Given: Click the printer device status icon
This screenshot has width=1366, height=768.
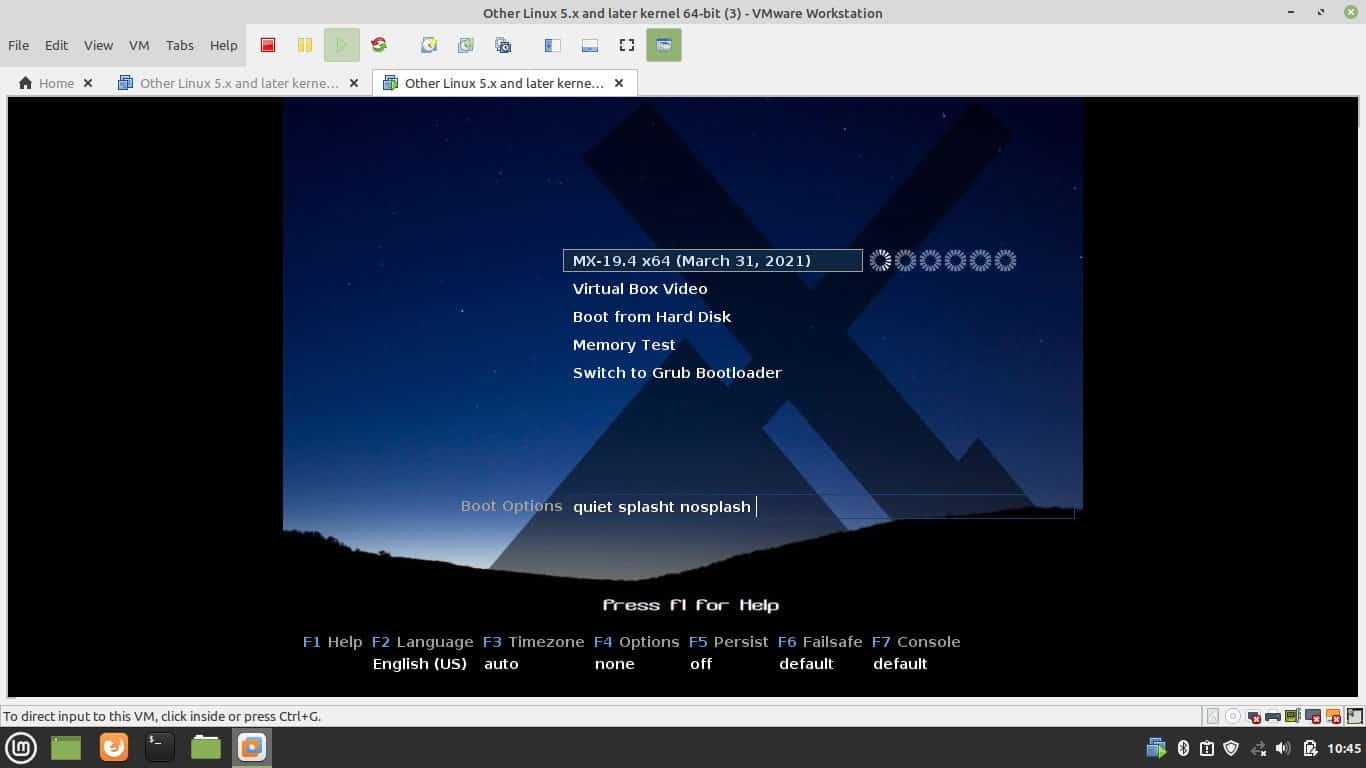Looking at the screenshot, I should coord(1273,716).
